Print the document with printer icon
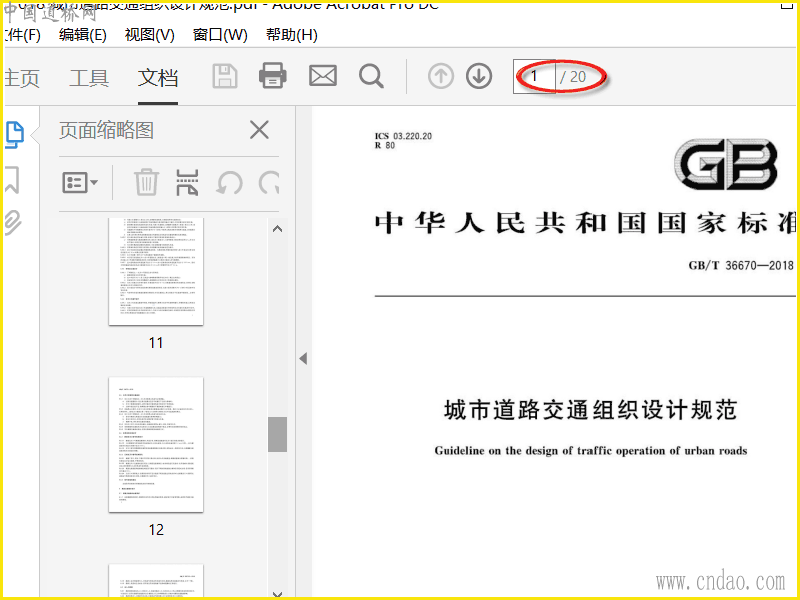This screenshot has width=800, height=600. tap(273, 76)
